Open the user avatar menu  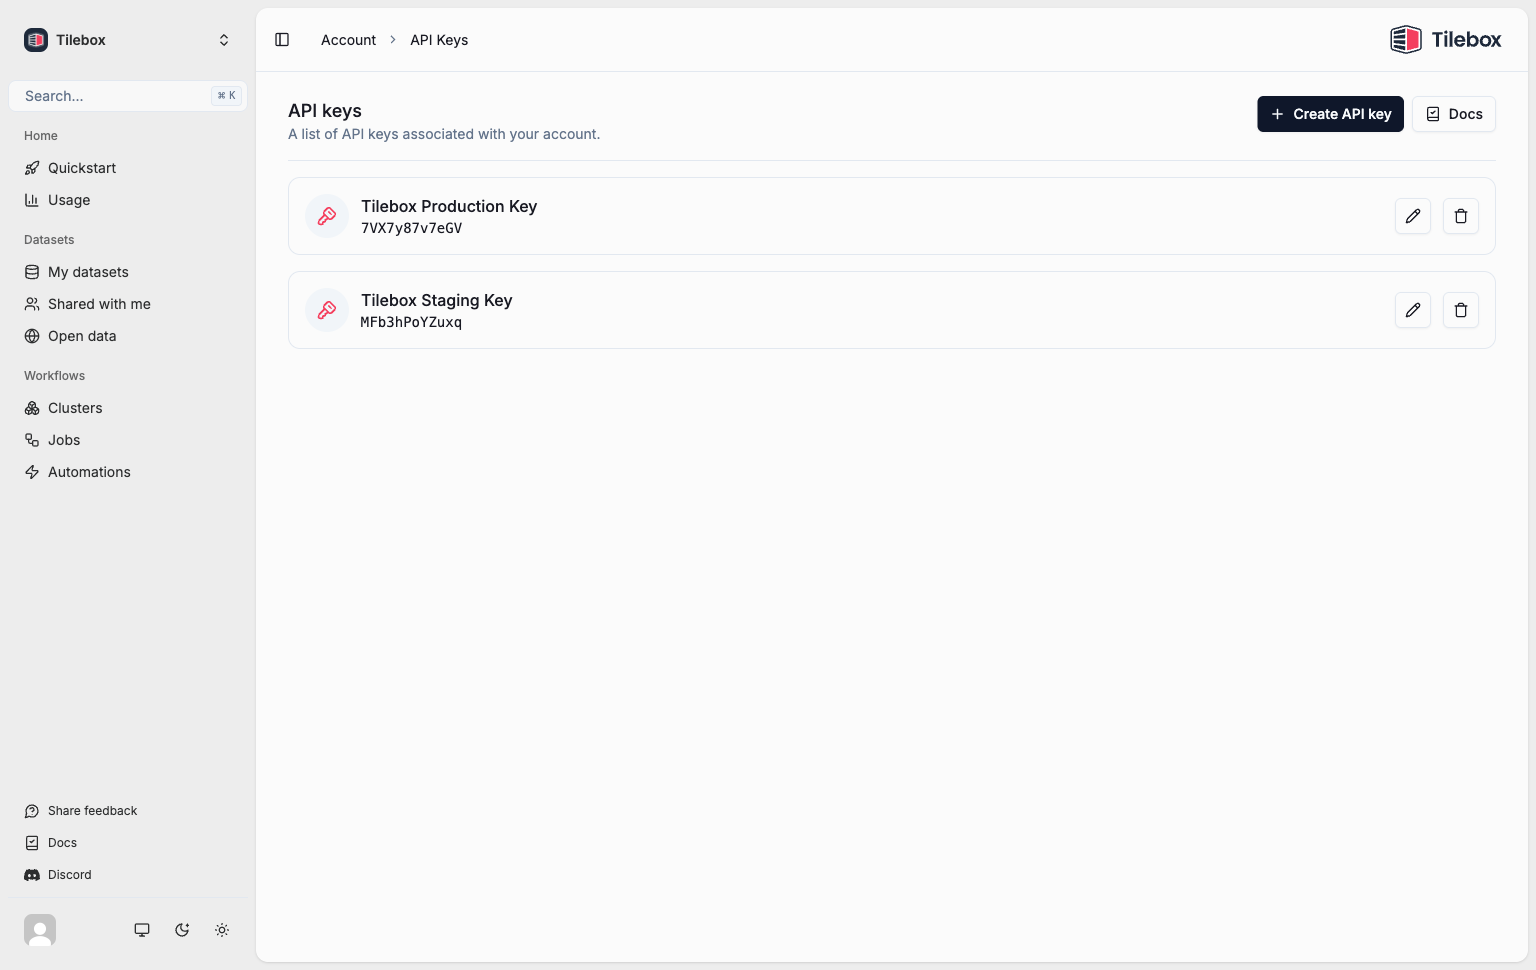(x=40, y=930)
